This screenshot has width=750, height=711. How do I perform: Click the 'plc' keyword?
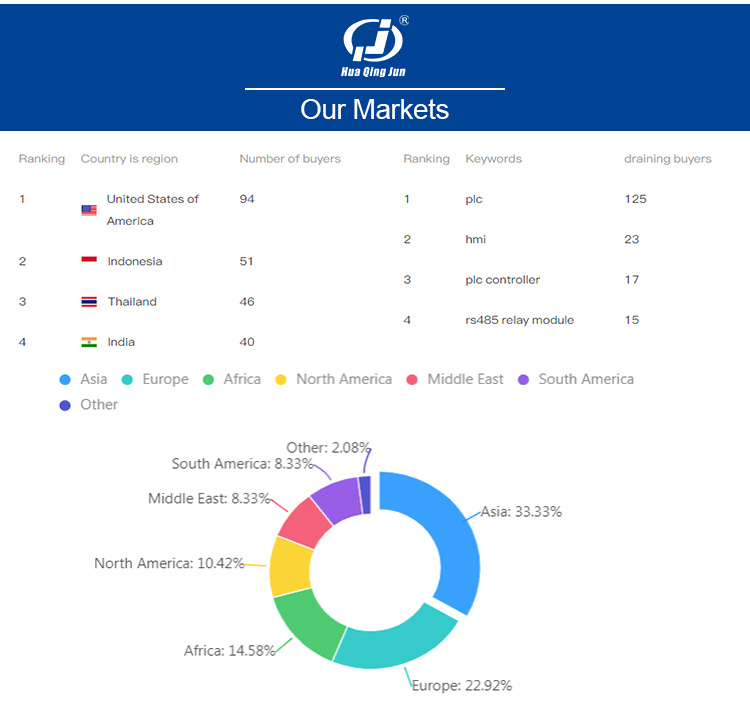pyautogui.click(x=474, y=199)
